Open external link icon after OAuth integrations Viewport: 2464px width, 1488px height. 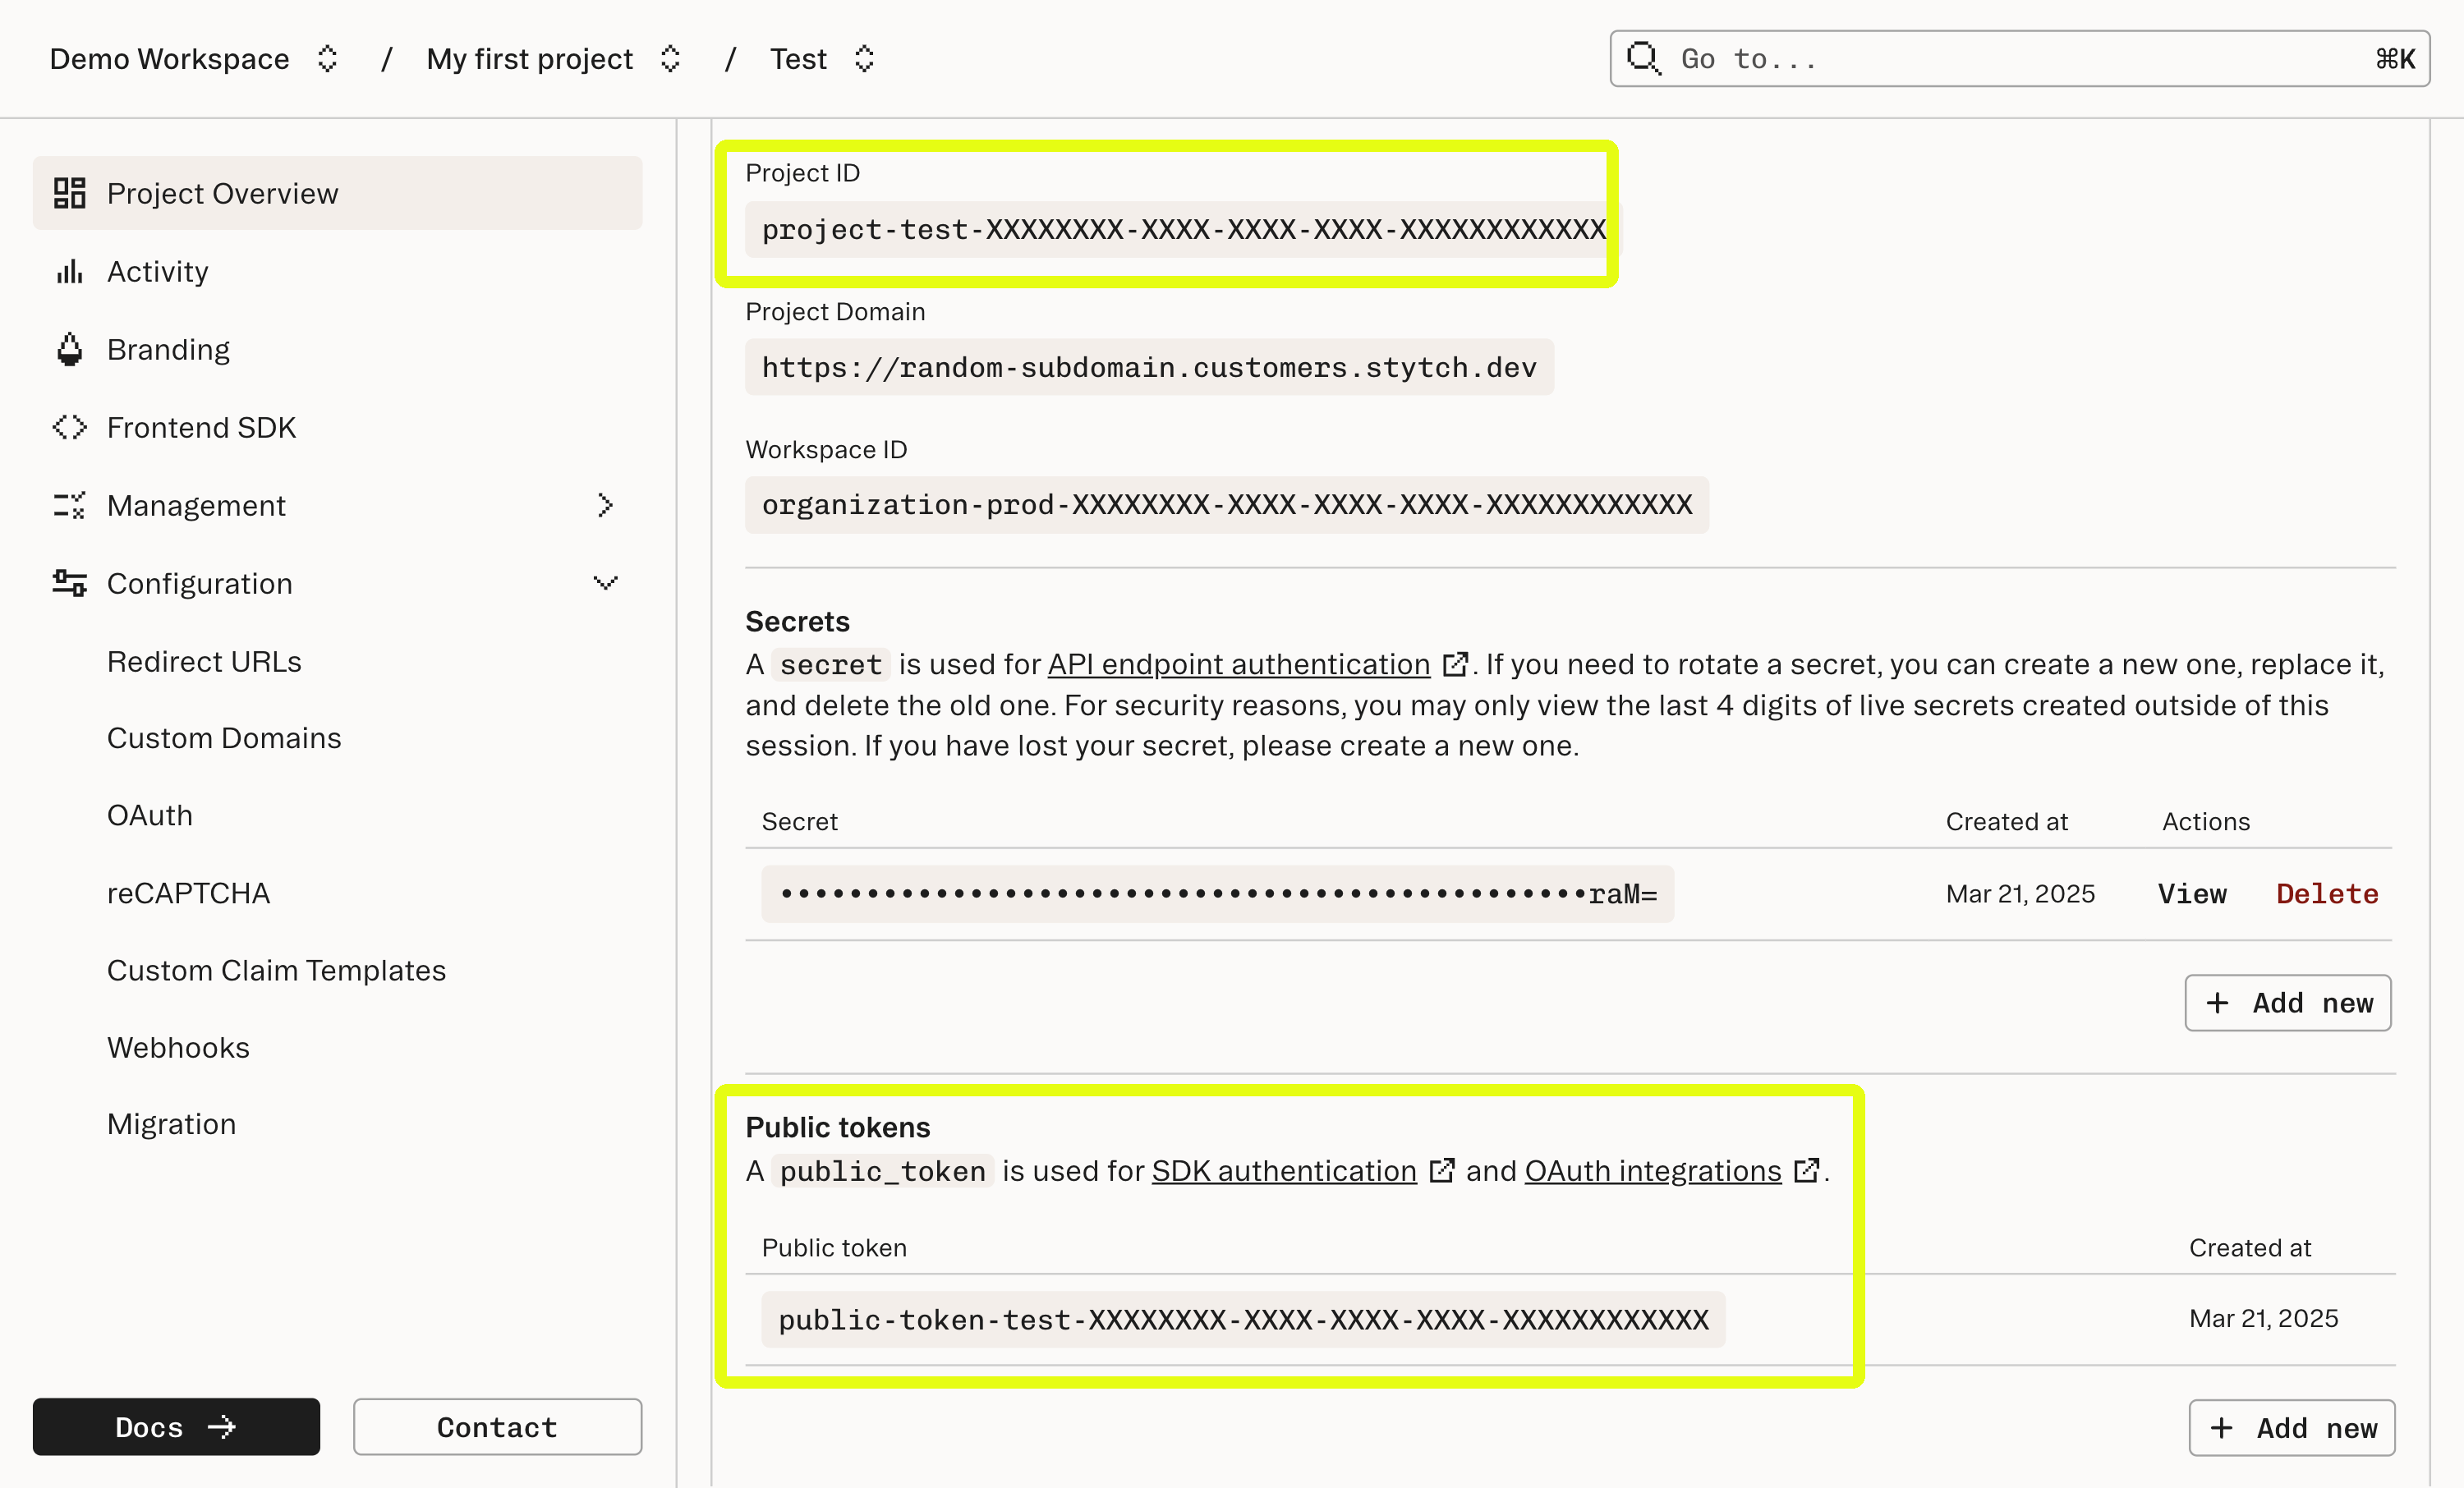click(1806, 1170)
